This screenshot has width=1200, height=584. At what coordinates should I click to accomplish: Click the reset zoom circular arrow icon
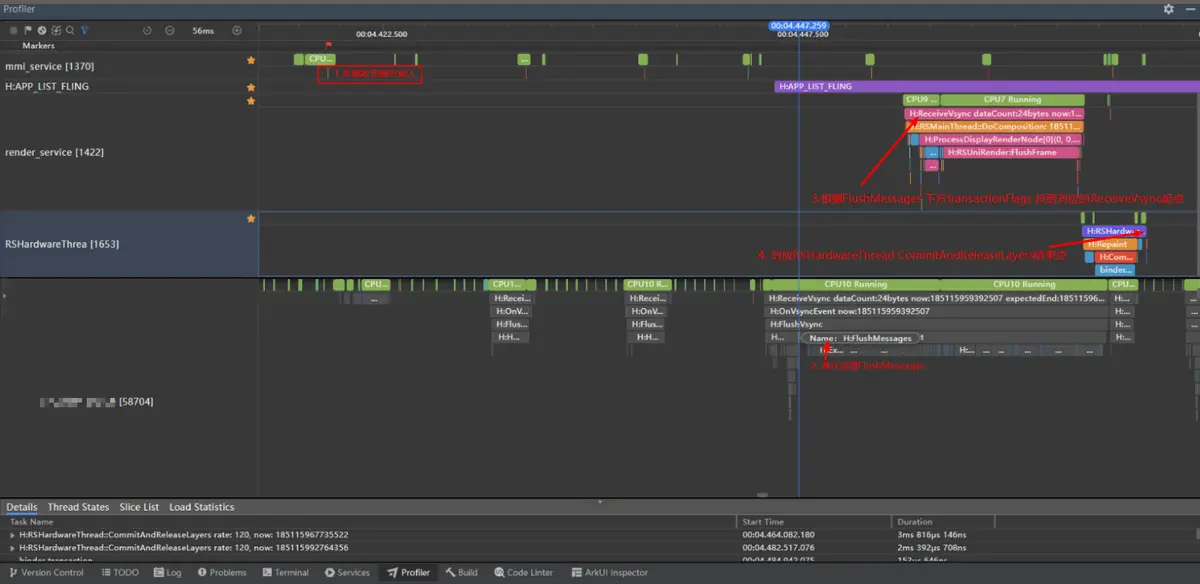point(147,30)
